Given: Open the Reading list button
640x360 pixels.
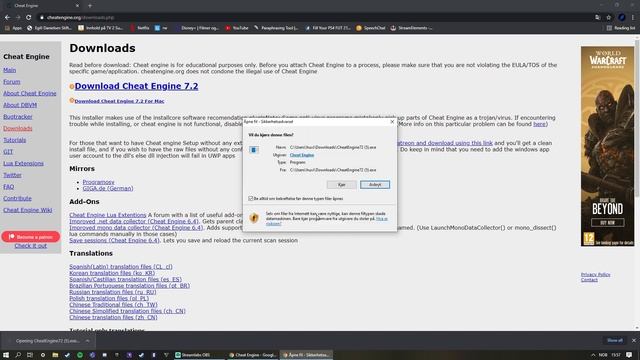Looking at the screenshot, I should coord(621,28).
